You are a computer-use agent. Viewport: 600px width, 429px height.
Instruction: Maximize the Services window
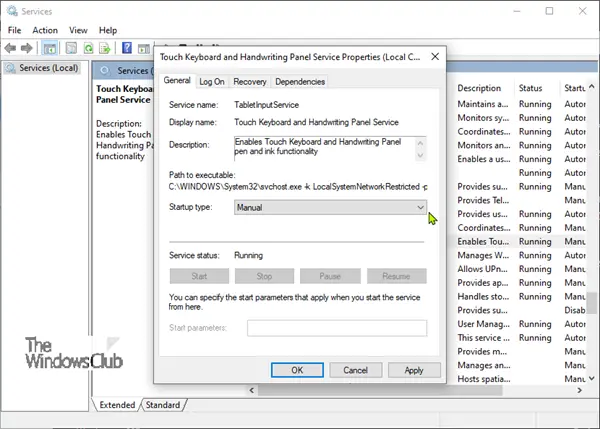(549, 11)
